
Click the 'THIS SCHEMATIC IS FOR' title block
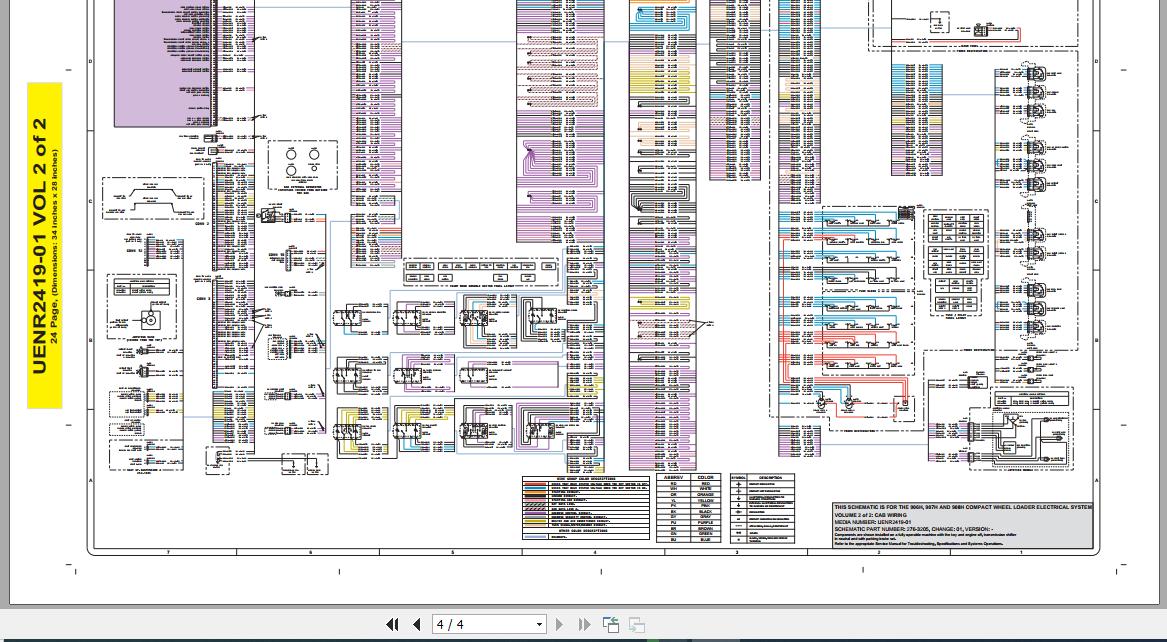[962, 508]
